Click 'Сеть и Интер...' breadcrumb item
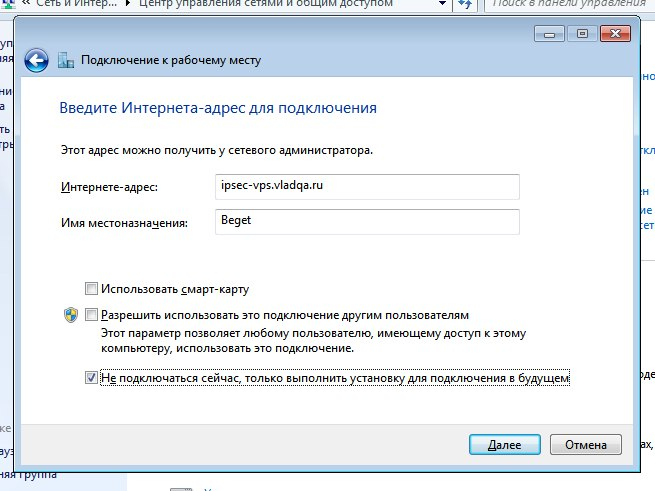Viewport: 655px width, 491px height. [x=76, y=4]
